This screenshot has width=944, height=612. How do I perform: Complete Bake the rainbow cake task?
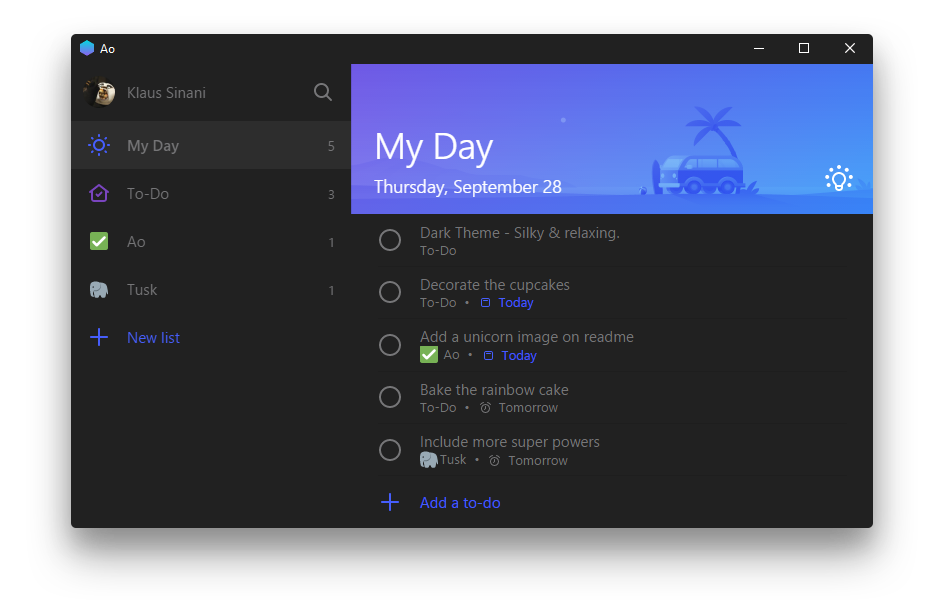click(x=390, y=397)
